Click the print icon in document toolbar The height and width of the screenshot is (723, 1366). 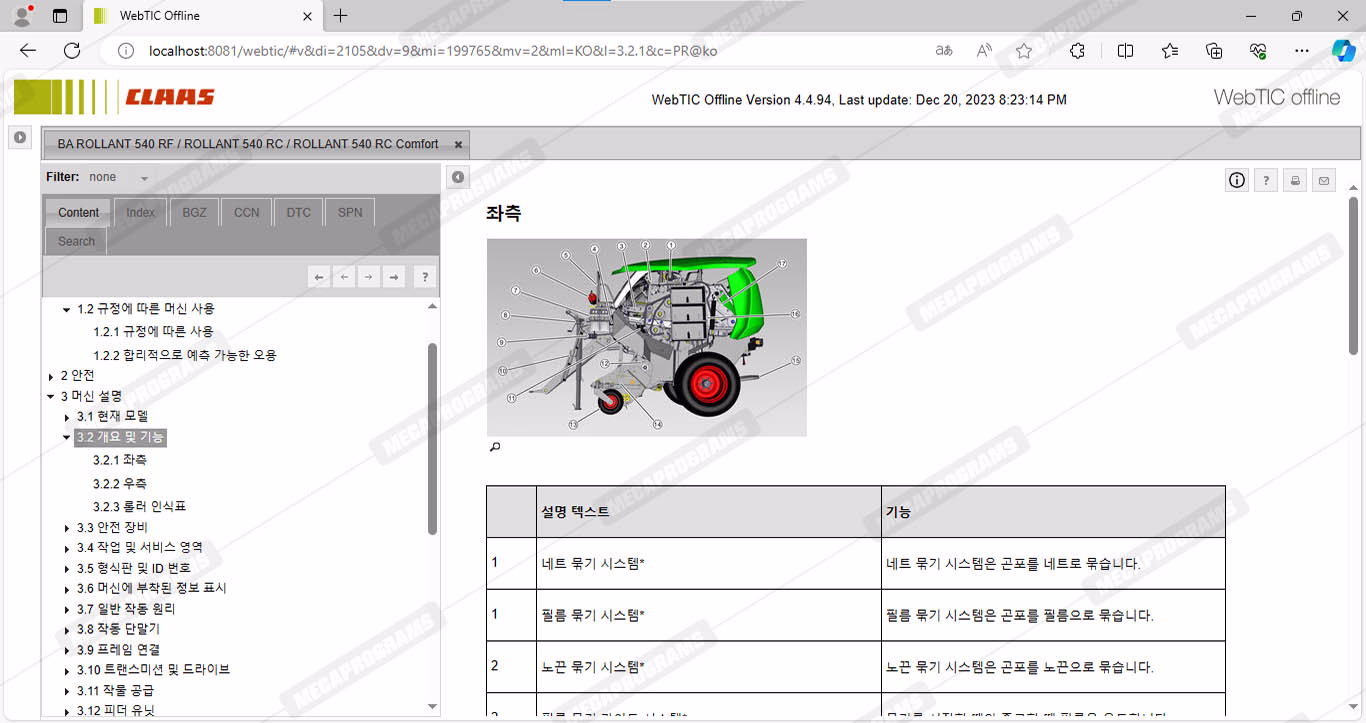click(1295, 180)
